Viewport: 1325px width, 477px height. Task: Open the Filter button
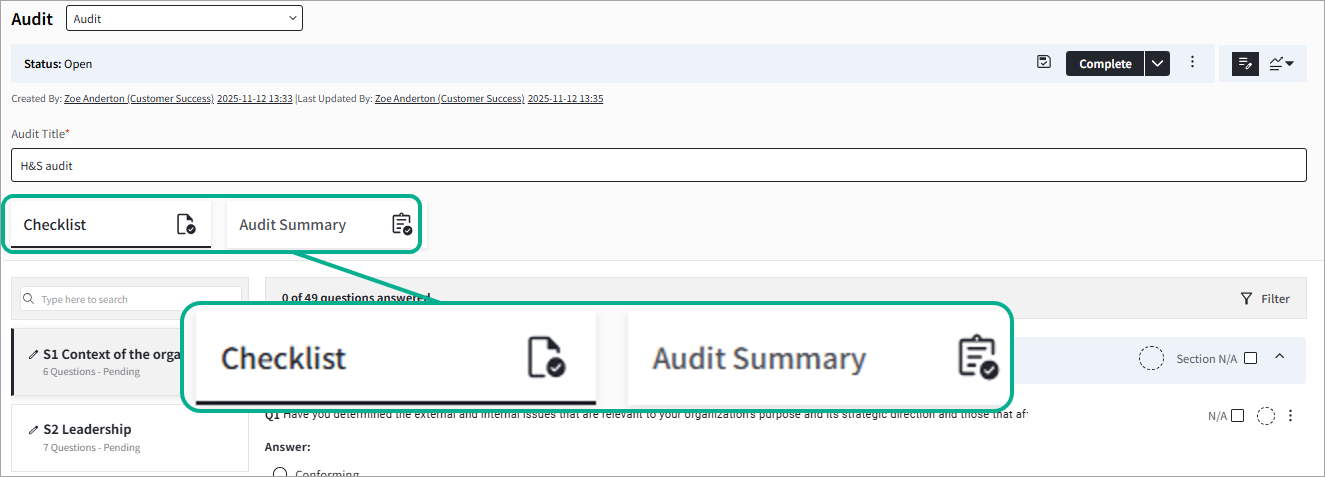click(x=1265, y=298)
